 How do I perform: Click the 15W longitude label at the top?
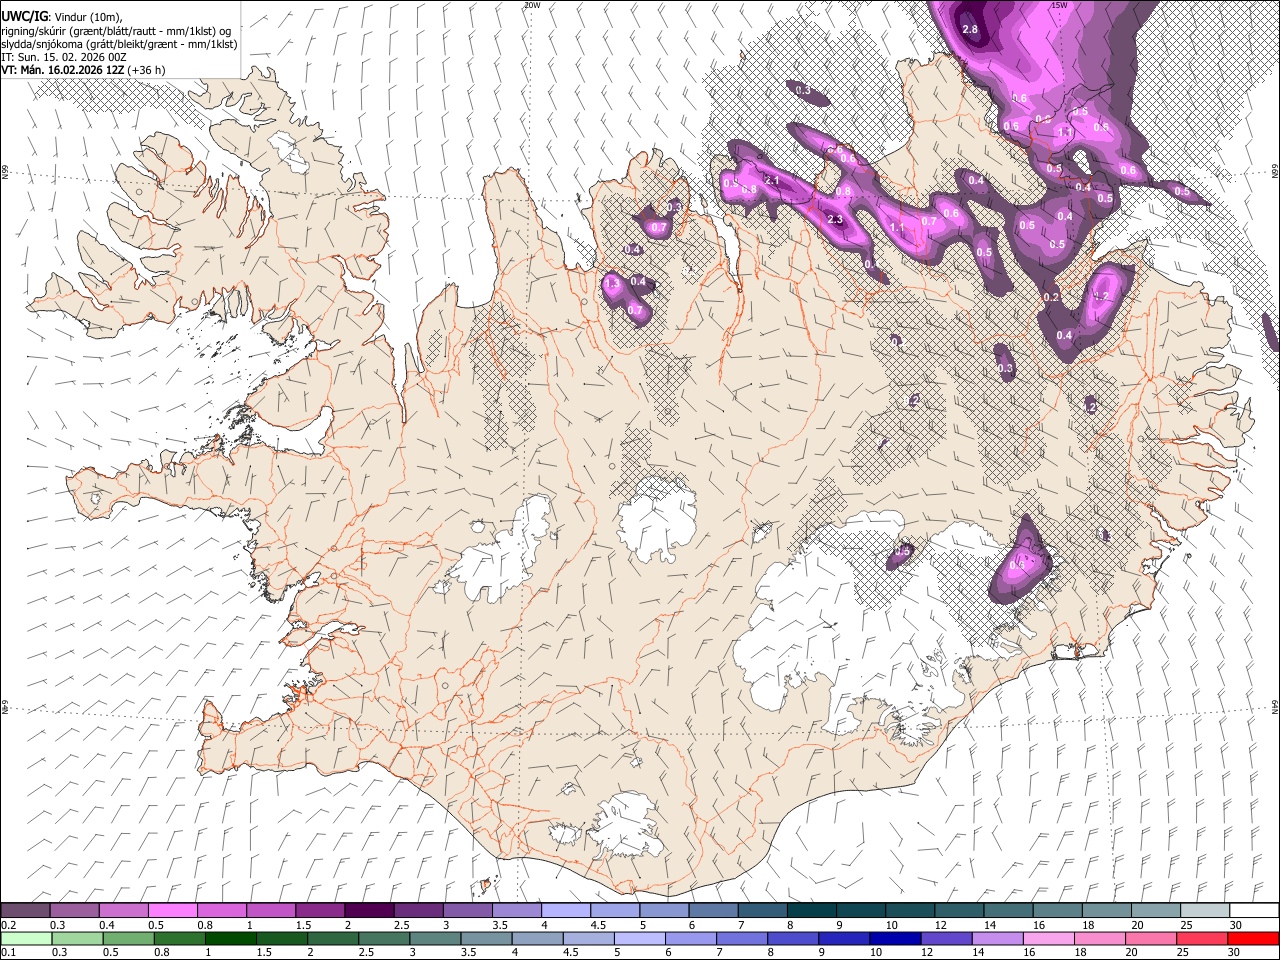(1059, 5)
